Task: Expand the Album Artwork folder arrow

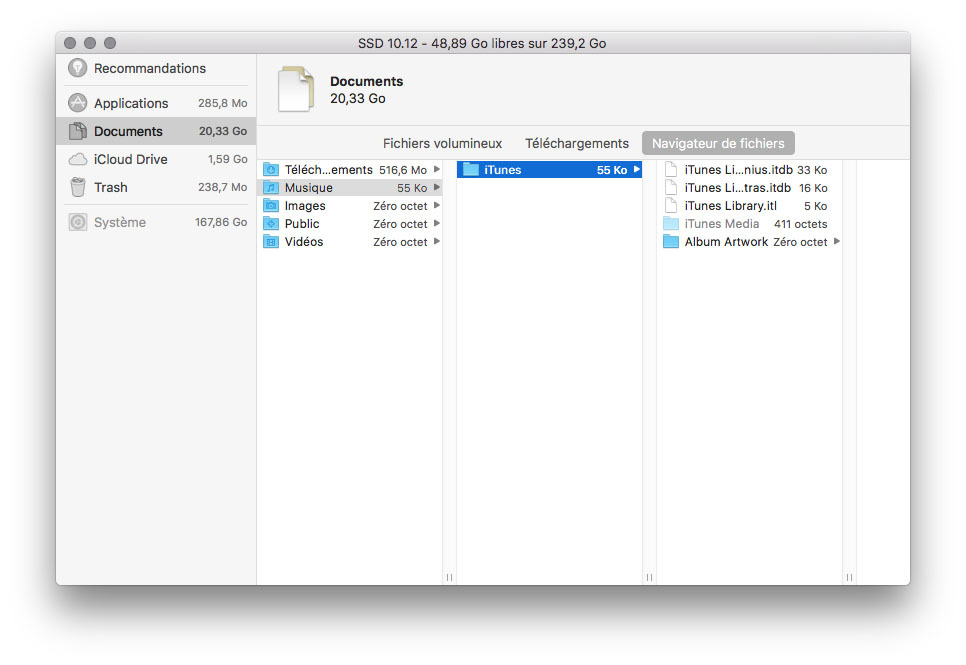Action: coord(837,242)
